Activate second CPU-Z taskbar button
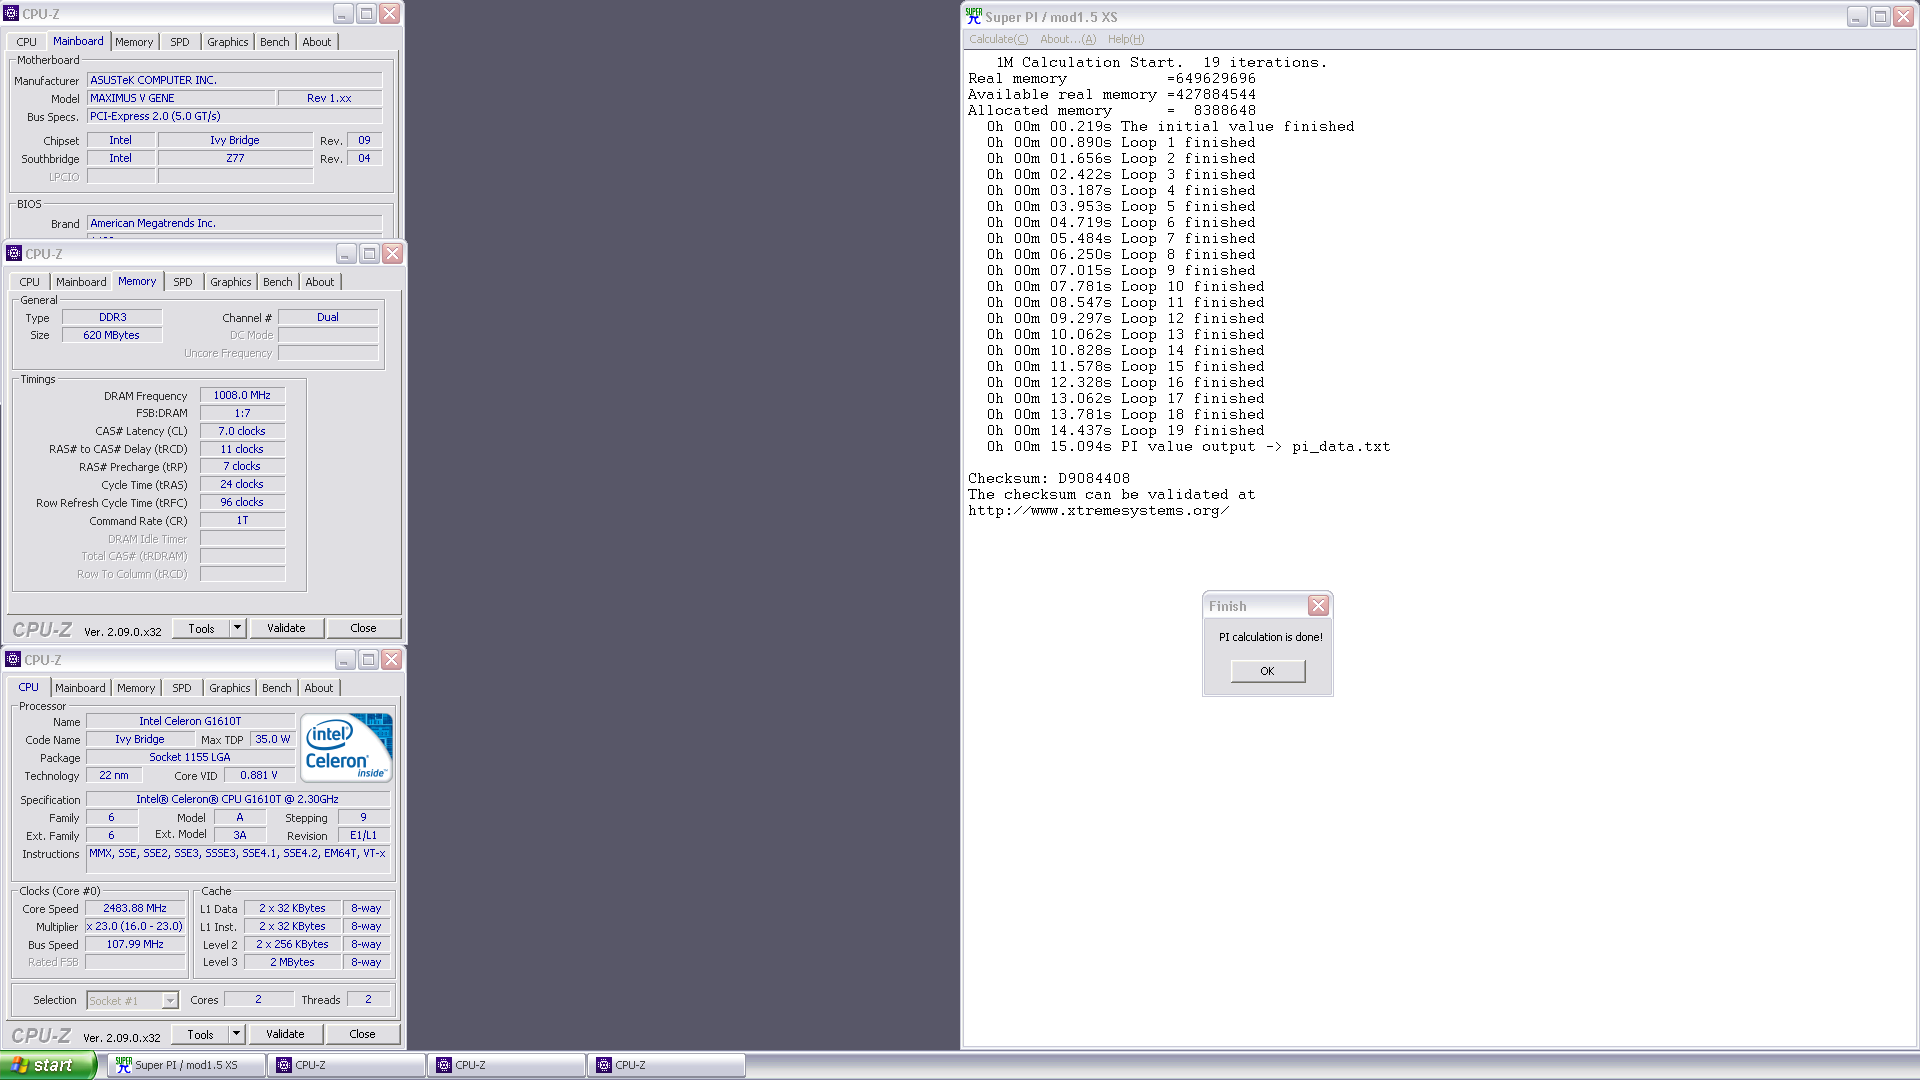The width and height of the screenshot is (1920, 1080). pyautogui.click(x=507, y=1065)
